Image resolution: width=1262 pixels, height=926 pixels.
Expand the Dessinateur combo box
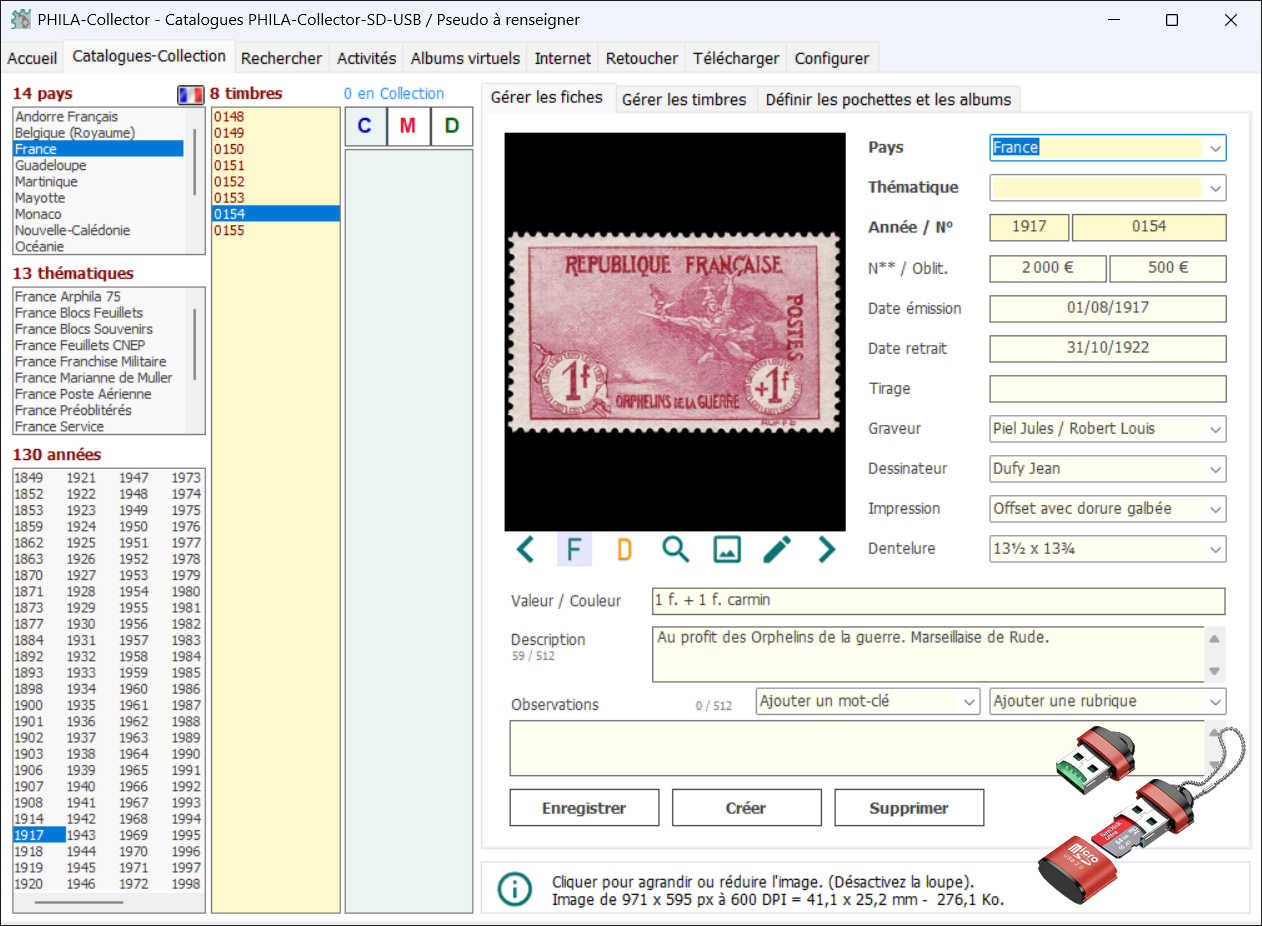pyautogui.click(x=1215, y=469)
